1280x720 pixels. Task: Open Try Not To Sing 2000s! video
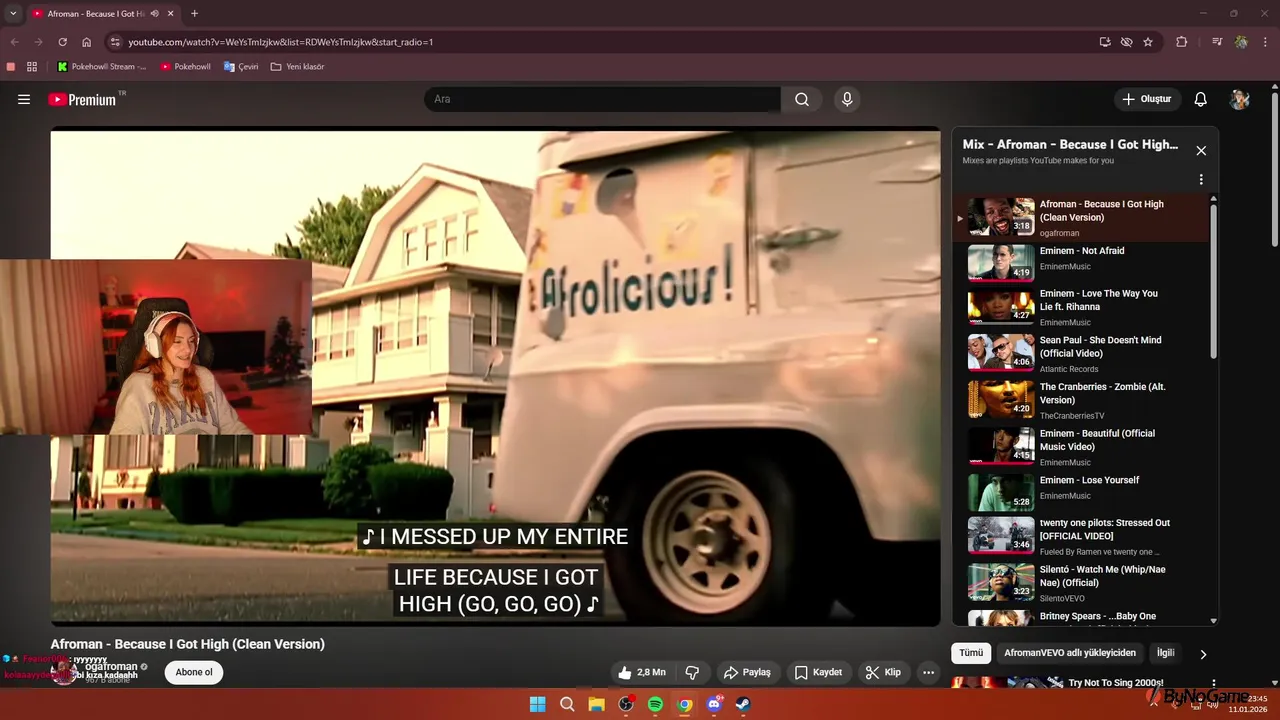[x=1115, y=683]
